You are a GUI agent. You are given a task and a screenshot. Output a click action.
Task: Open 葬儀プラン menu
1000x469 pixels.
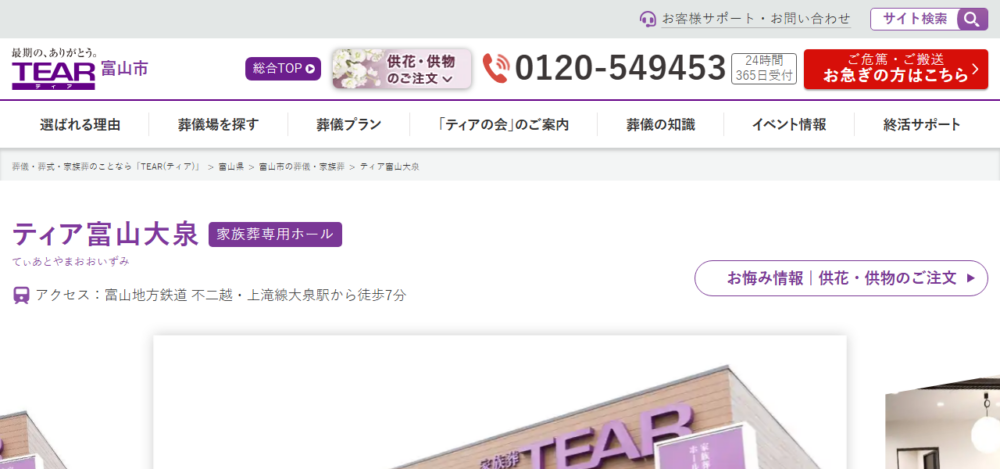tap(348, 124)
